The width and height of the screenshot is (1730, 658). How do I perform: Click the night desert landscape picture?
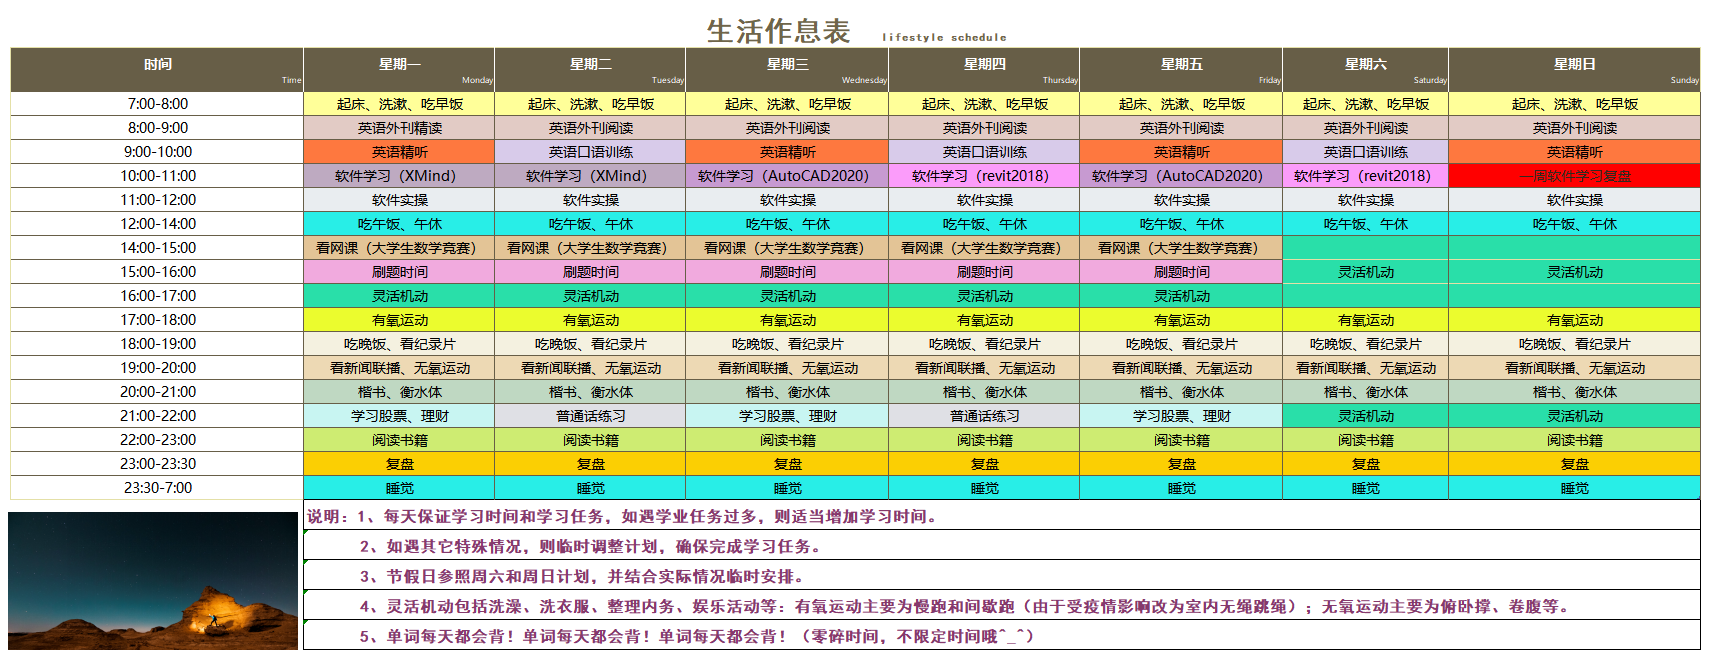[x=153, y=581]
